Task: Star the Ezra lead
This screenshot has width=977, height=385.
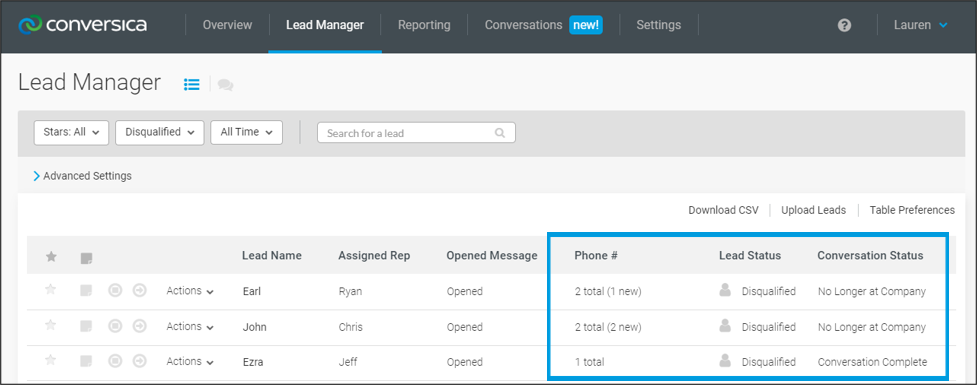Action: (51, 360)
